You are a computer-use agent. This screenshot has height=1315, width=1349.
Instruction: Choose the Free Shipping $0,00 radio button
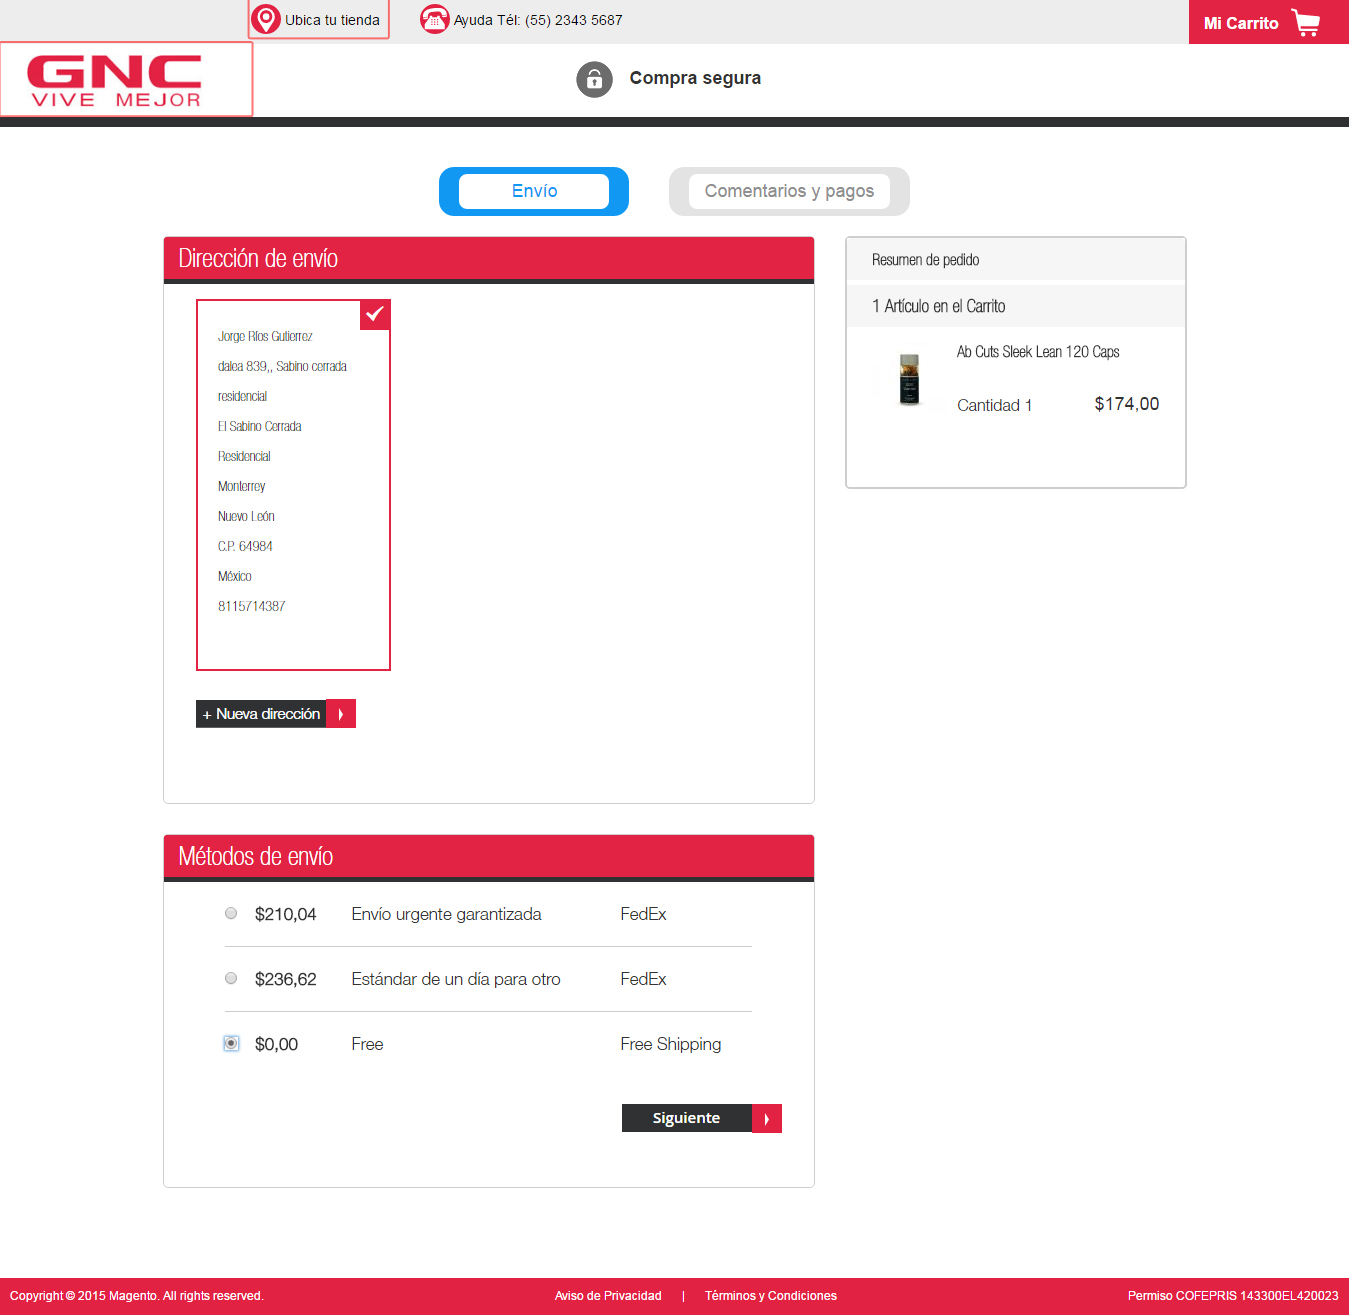[231, 1043]
